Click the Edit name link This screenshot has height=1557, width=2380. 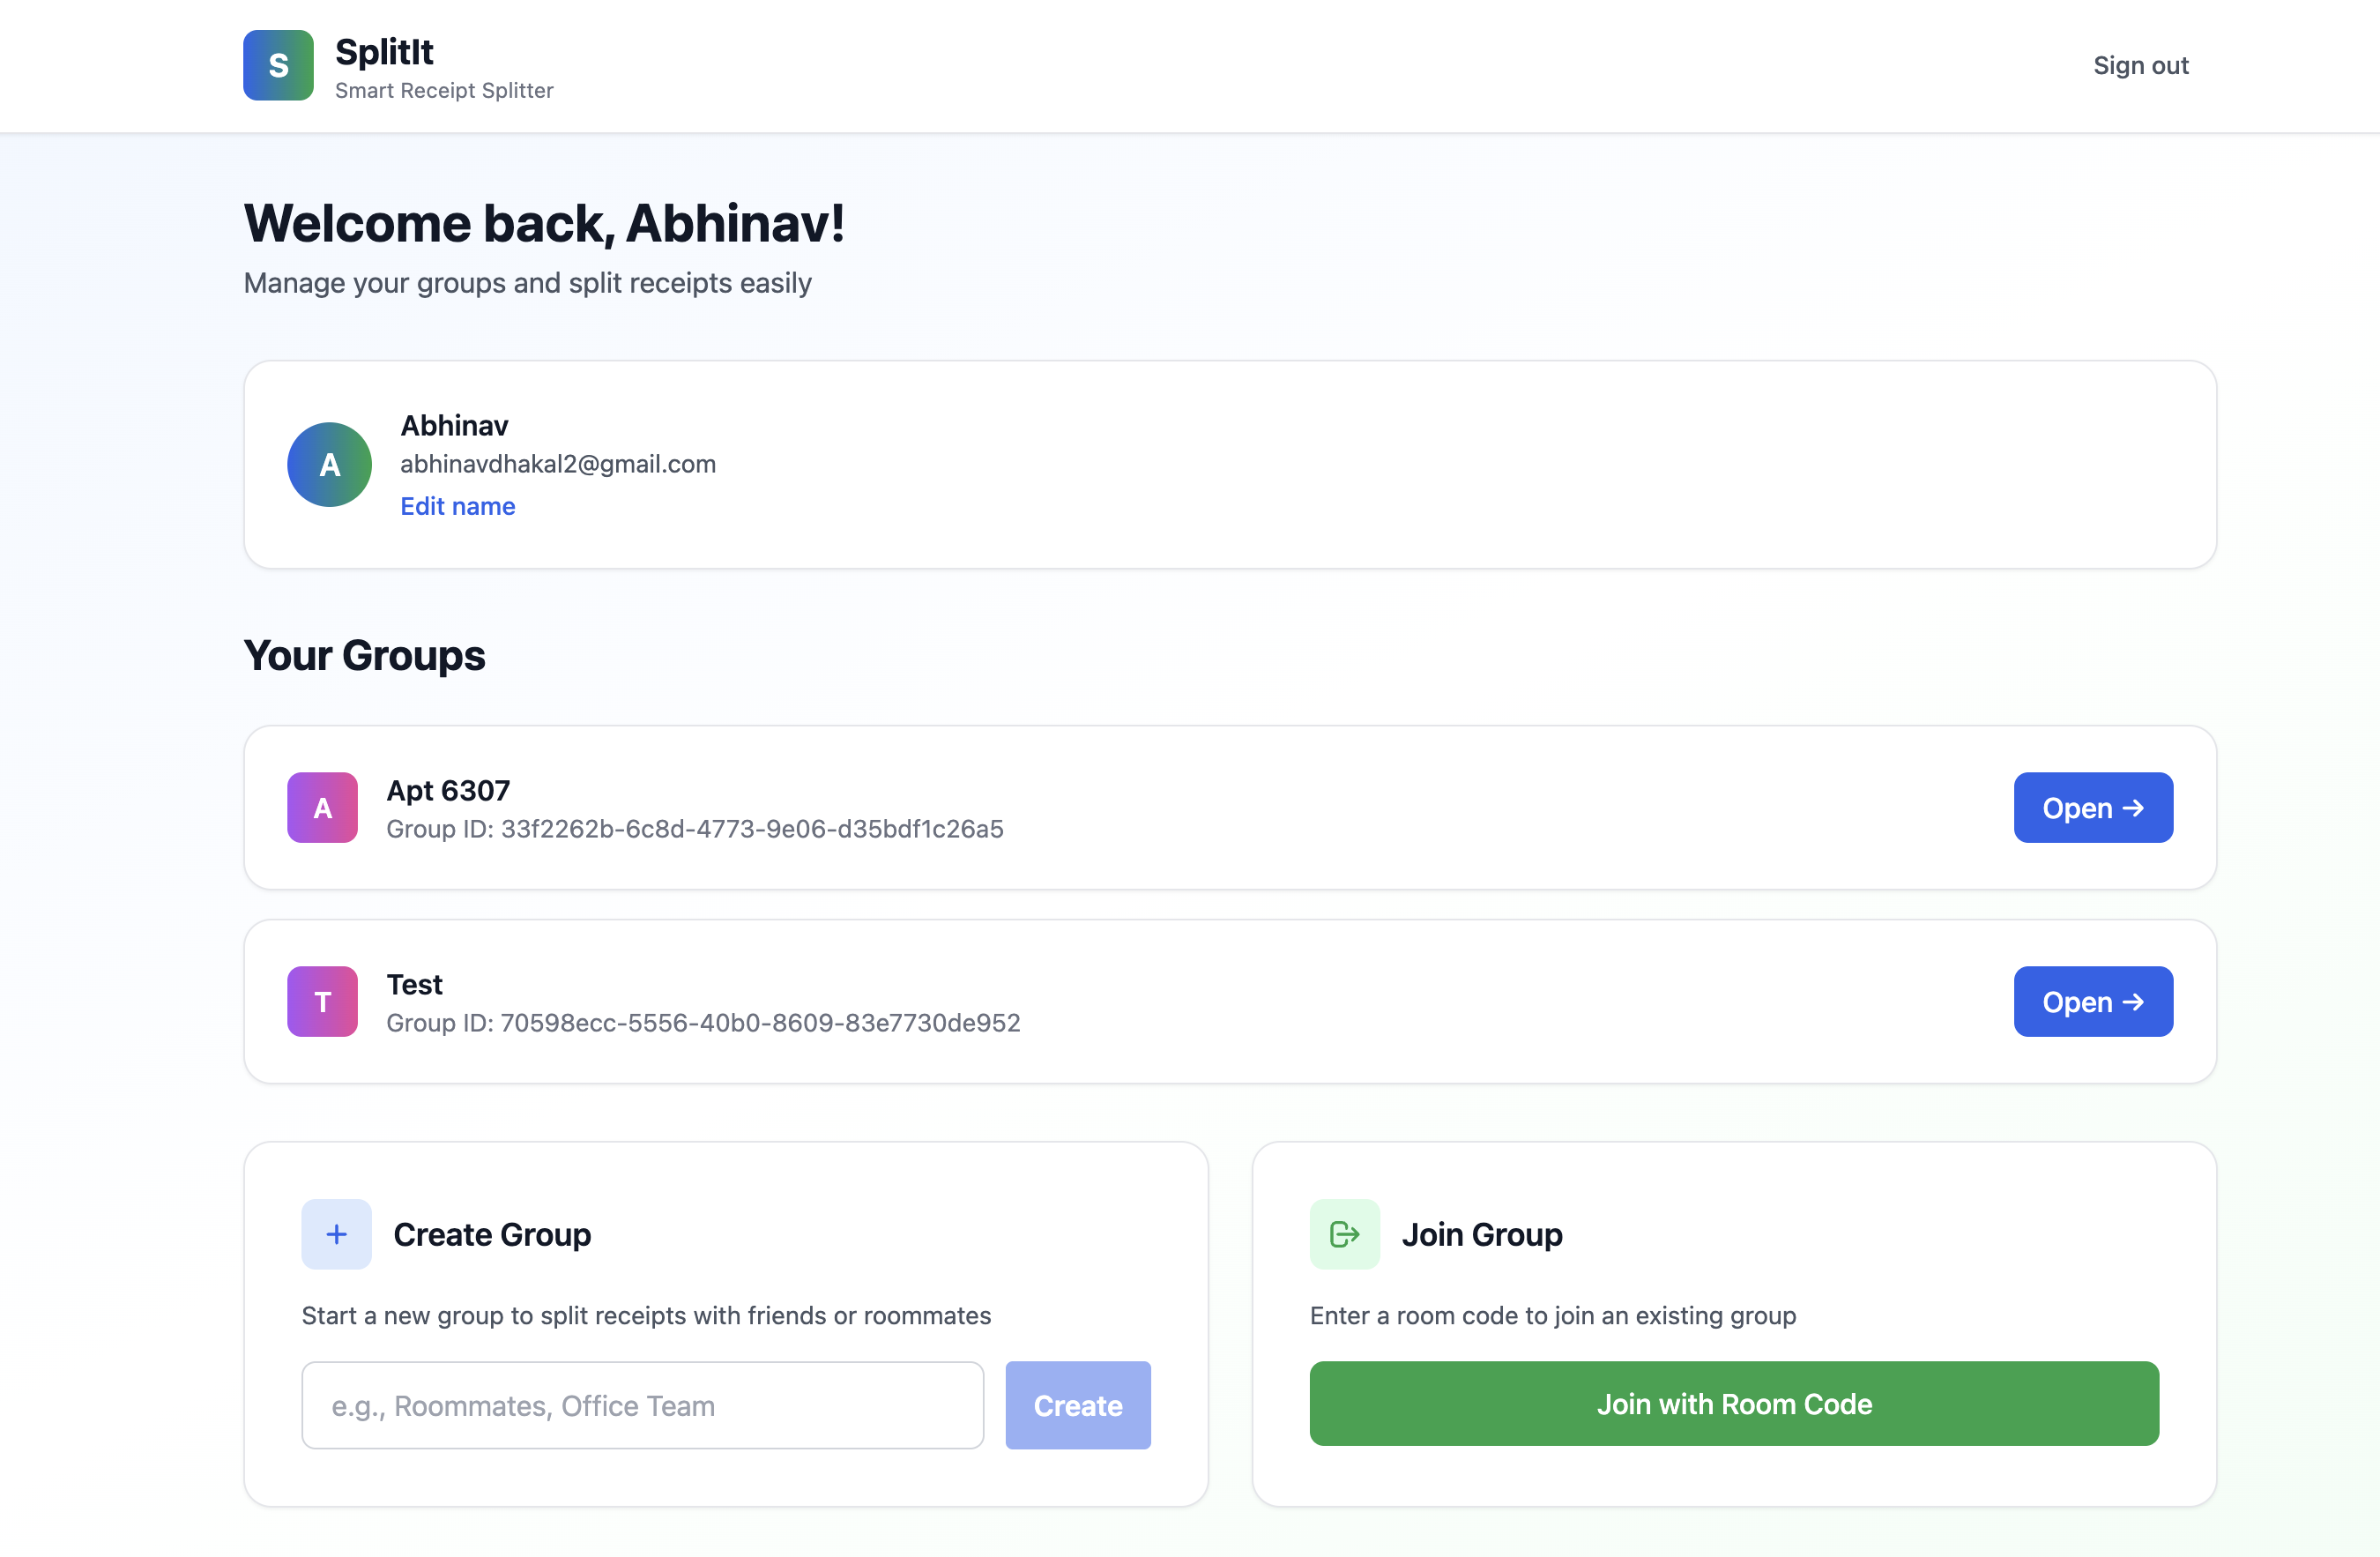pyautogui.click(x=457, y=506)
